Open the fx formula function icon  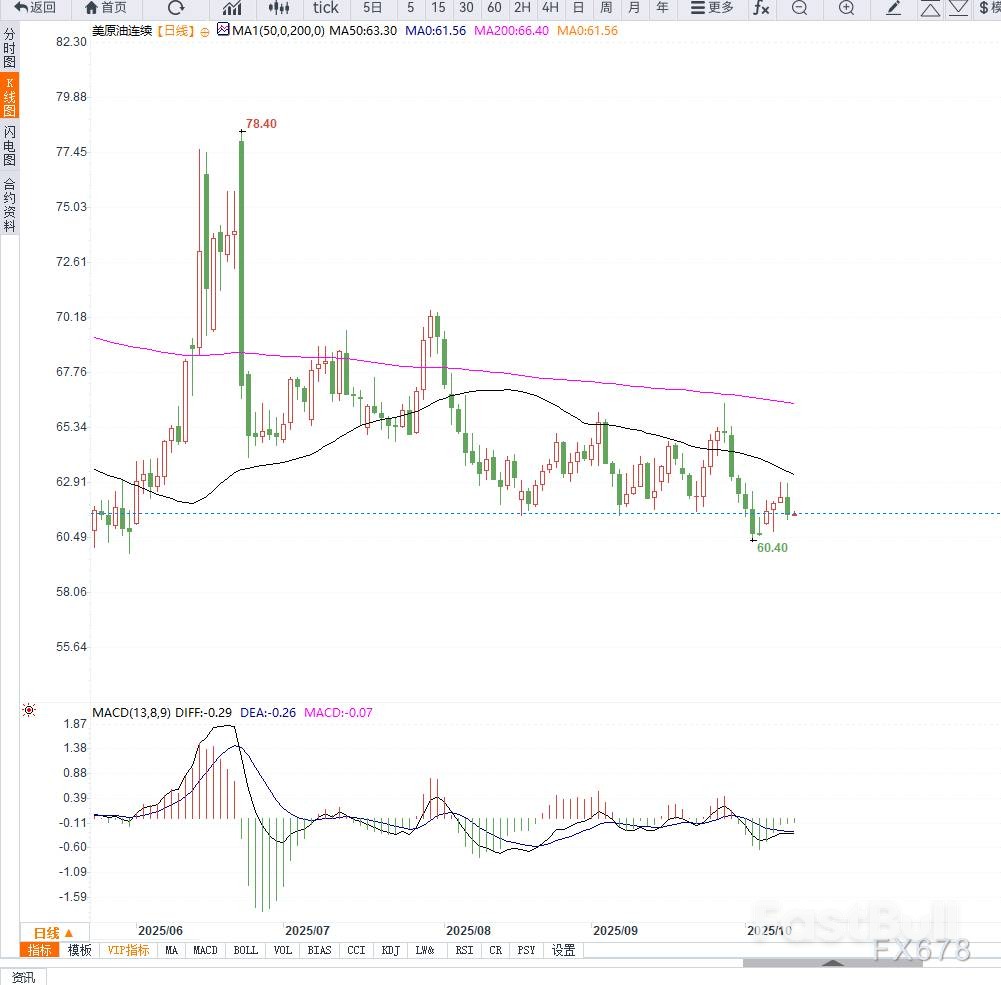[x=761, y=8]
